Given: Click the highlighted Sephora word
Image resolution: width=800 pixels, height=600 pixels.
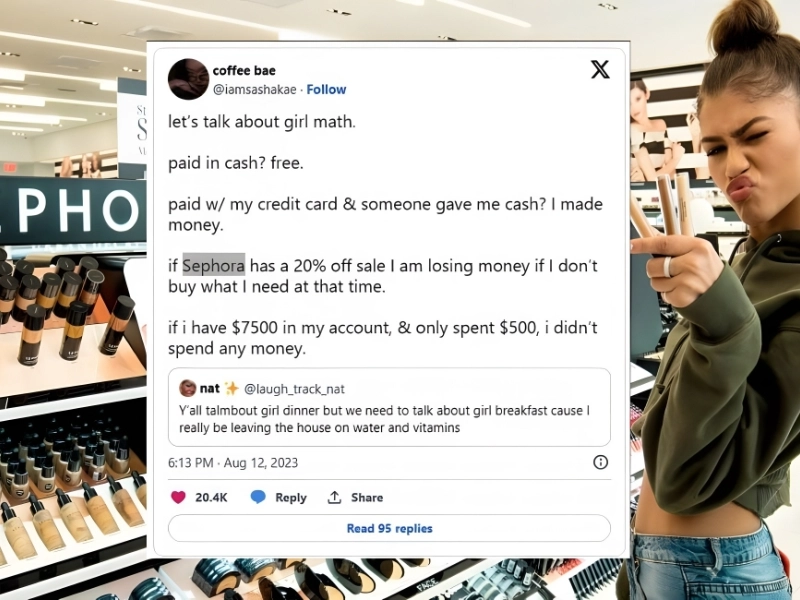Looking at the screenshot, I should click(214, 265).
